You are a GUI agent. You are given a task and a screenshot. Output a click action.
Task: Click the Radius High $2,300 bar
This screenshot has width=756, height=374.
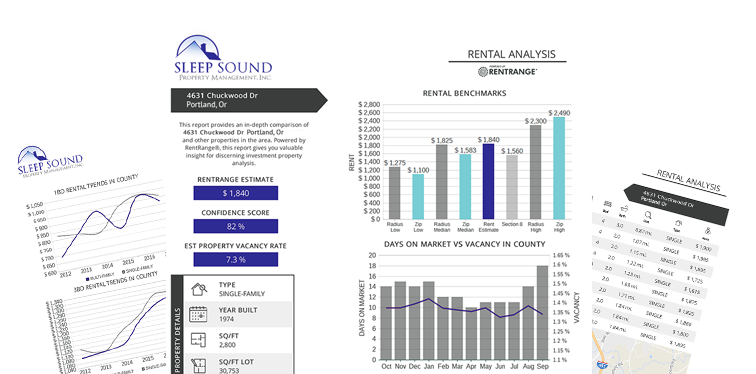pos(535,172)
